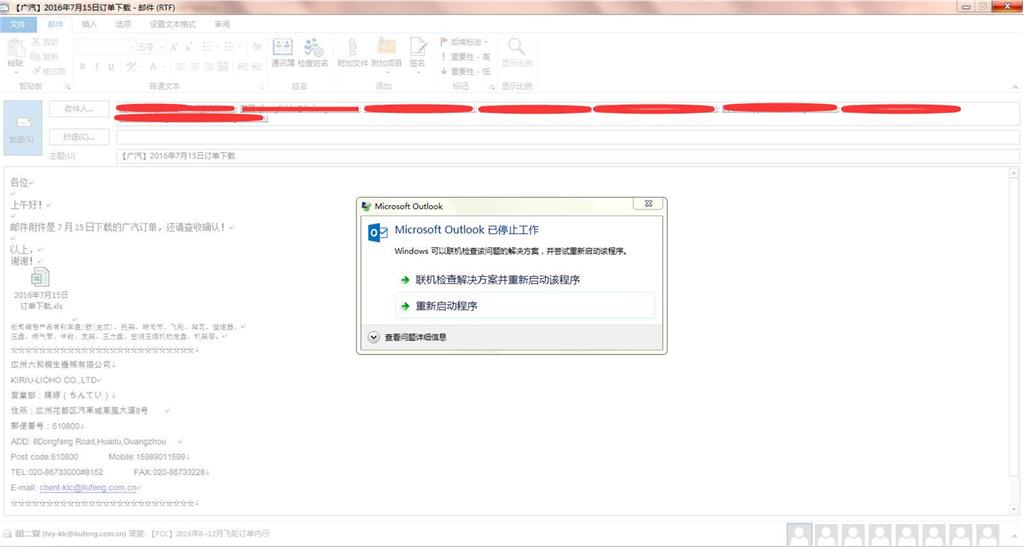Collapse the ribbon with the chevron
1024x547 pixels.
click(1015, 86)
